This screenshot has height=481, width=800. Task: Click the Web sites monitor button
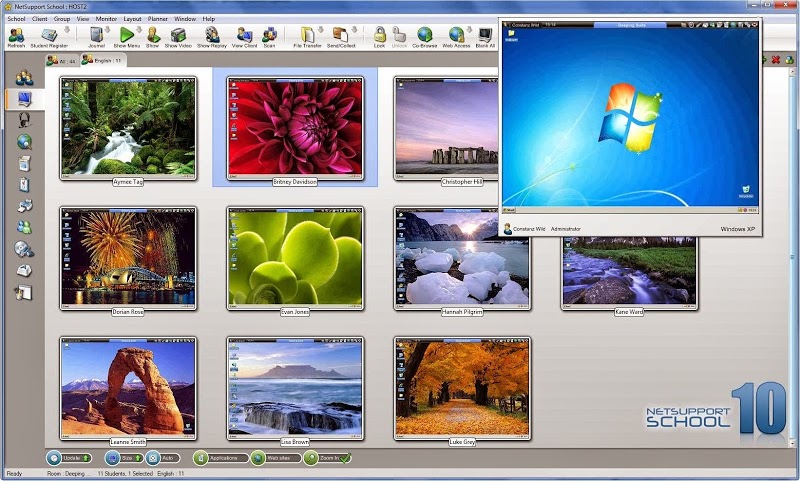pyautogui.click(x=276, y=458)
